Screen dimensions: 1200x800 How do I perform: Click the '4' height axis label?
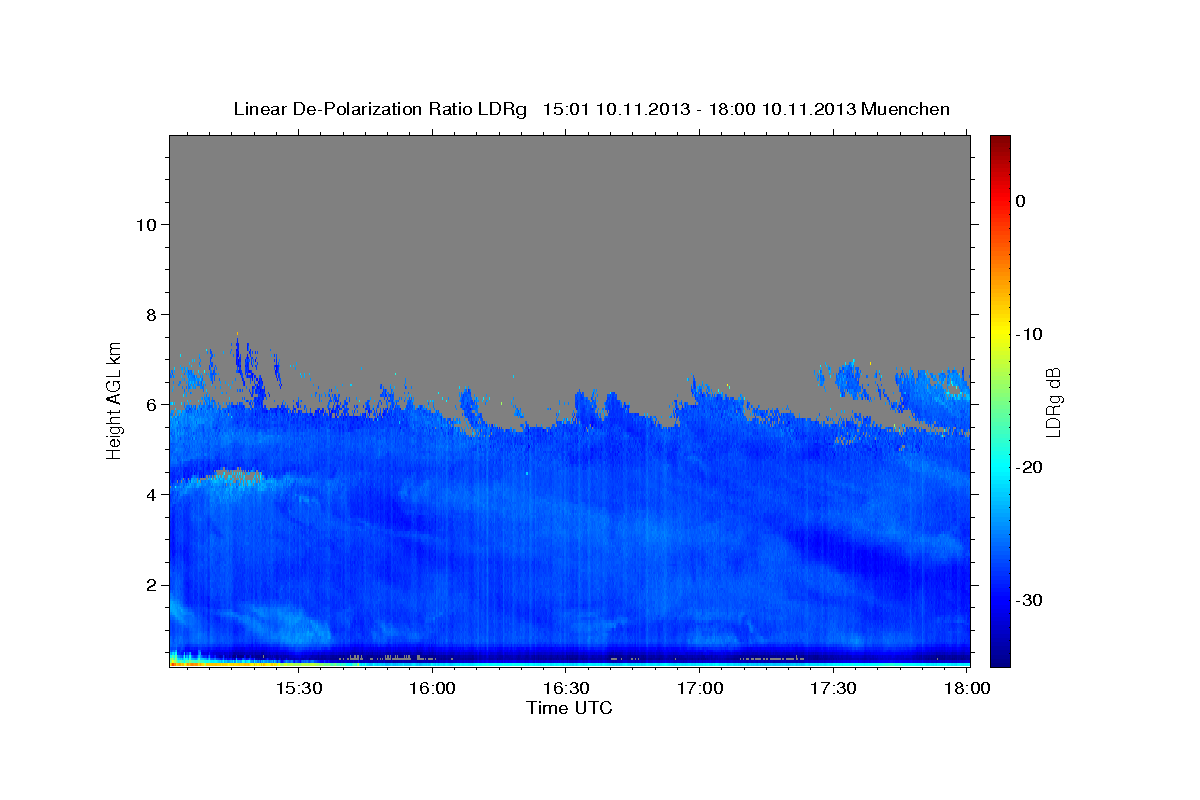pos(150,494)
